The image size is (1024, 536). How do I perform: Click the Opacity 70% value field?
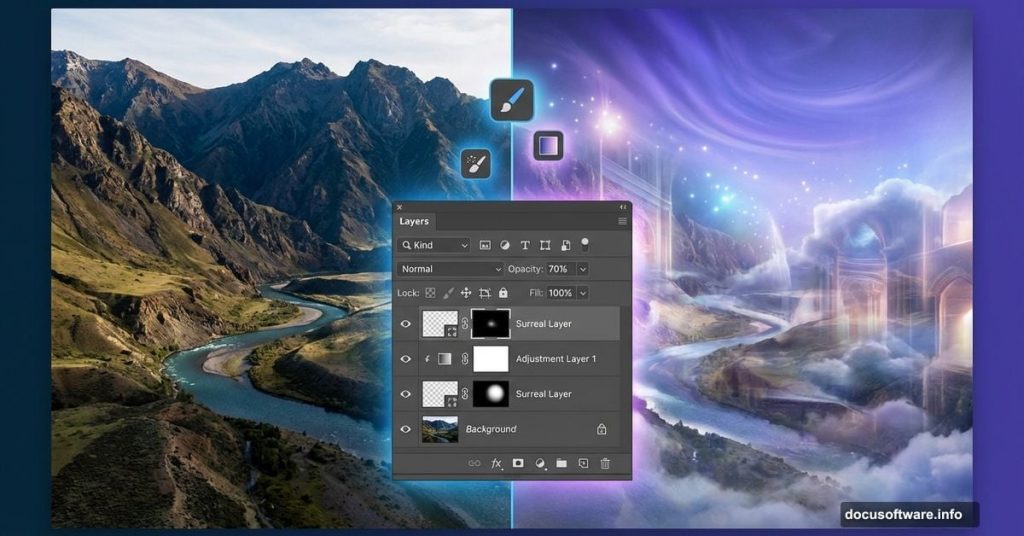pyautogui.click(x=561, y=269)
